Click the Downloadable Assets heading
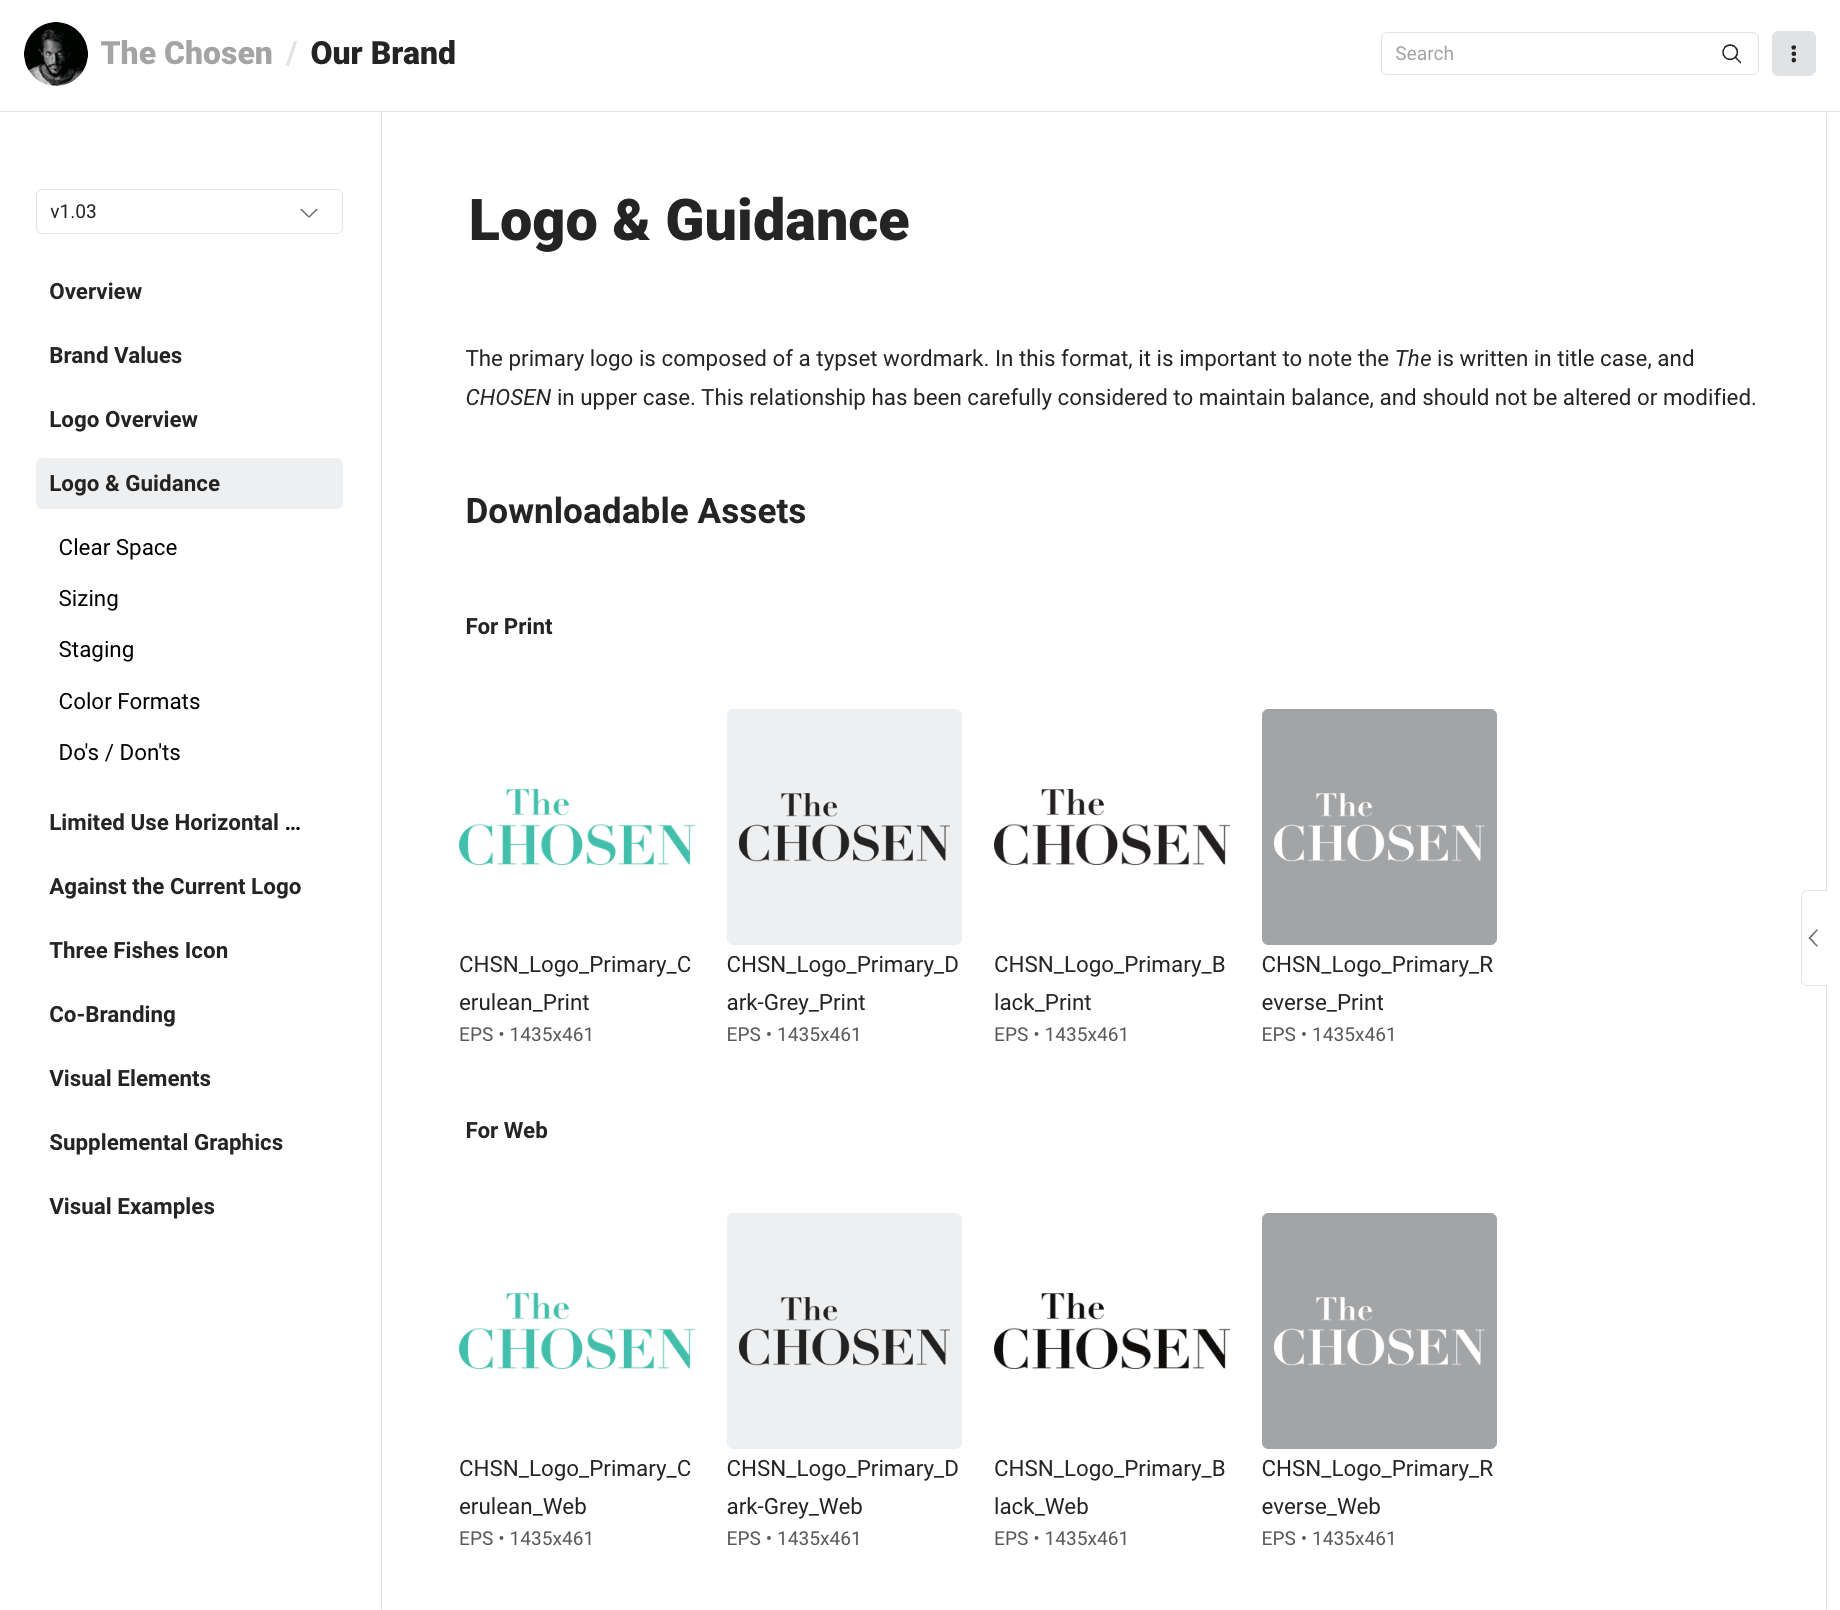This screenshot has height=1610, width=1840. pos(636,511)
